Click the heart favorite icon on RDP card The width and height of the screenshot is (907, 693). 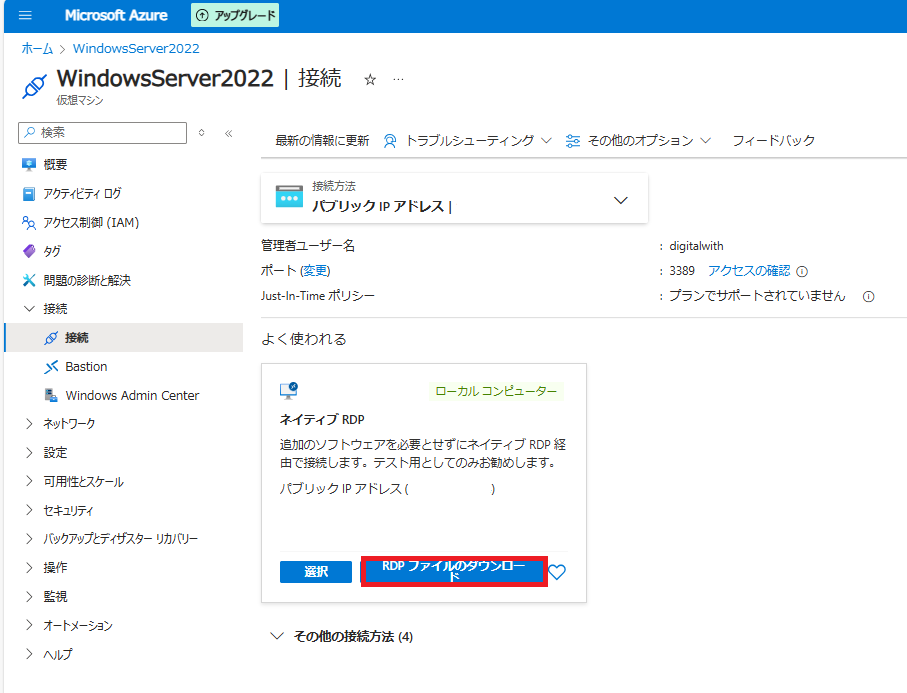click(557, 572)
